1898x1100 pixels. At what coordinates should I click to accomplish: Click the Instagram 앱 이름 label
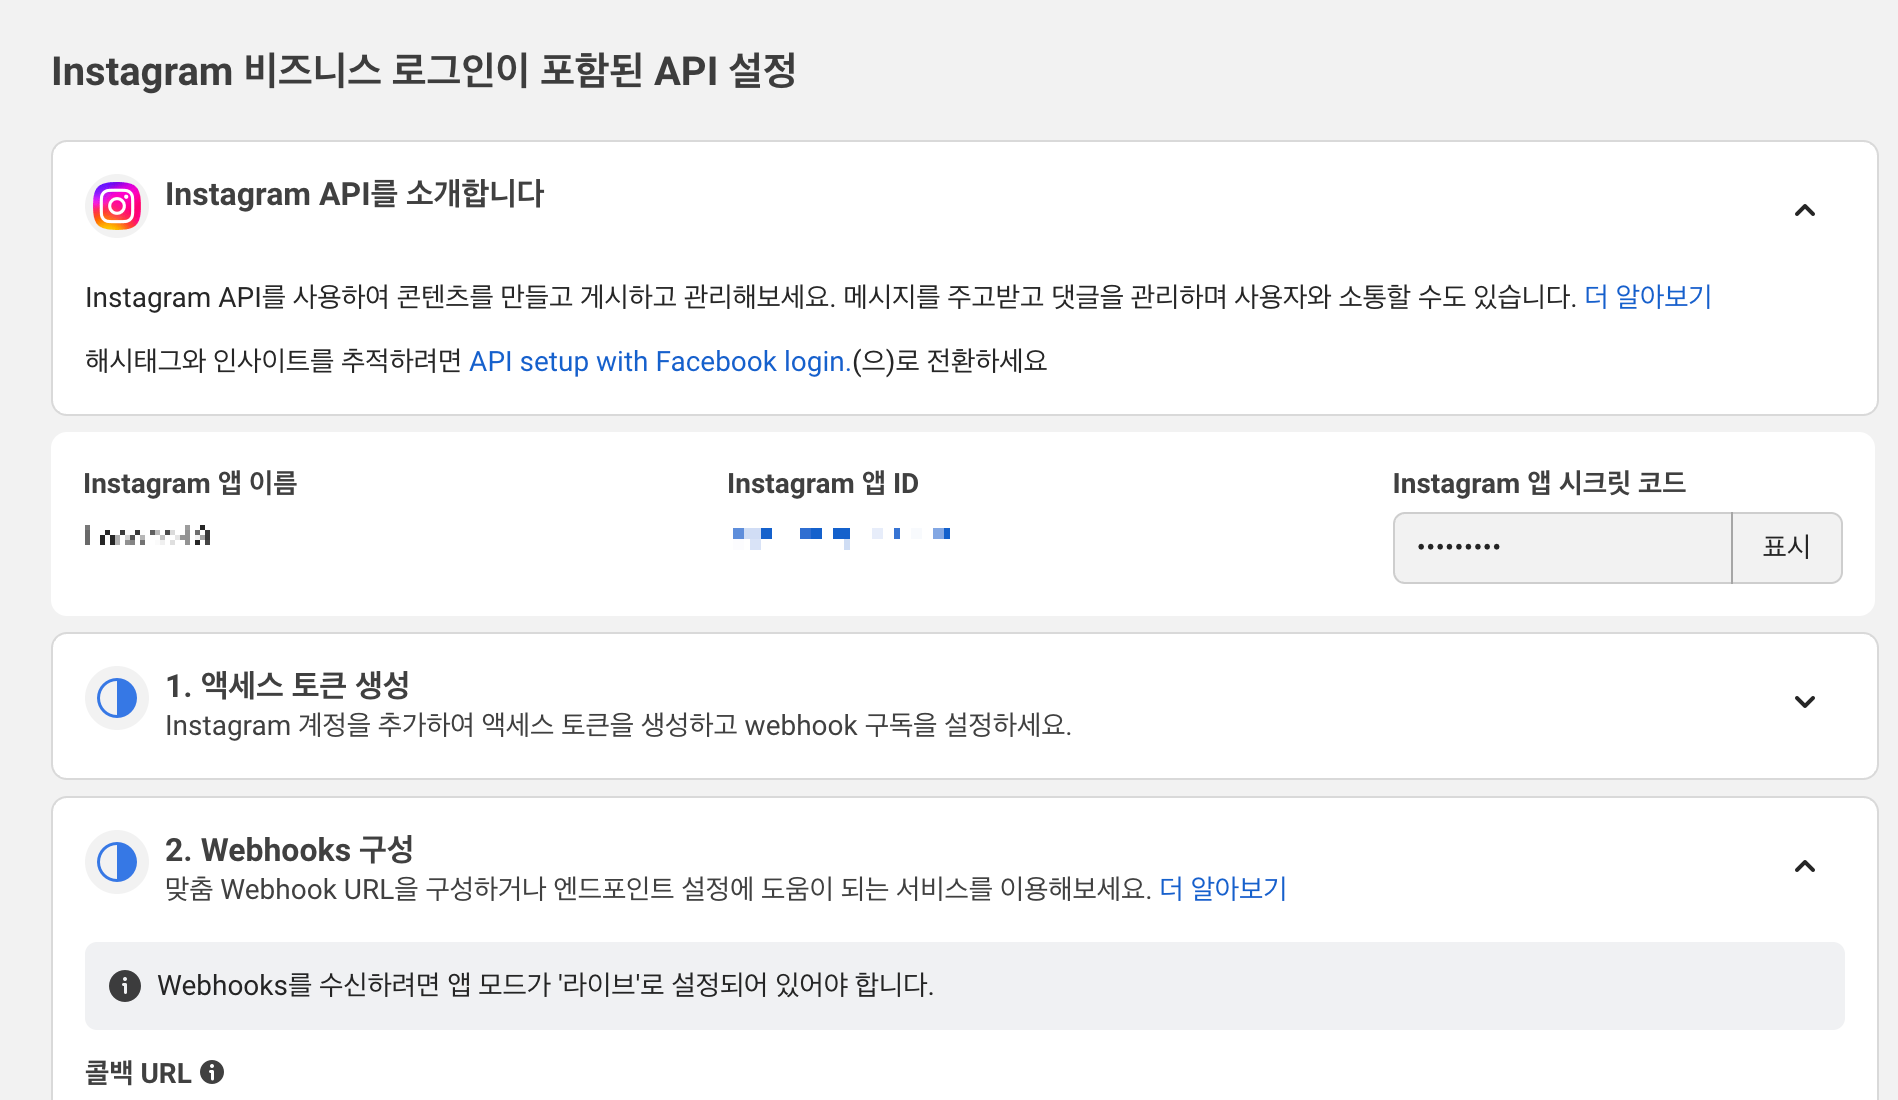(190, 484)
